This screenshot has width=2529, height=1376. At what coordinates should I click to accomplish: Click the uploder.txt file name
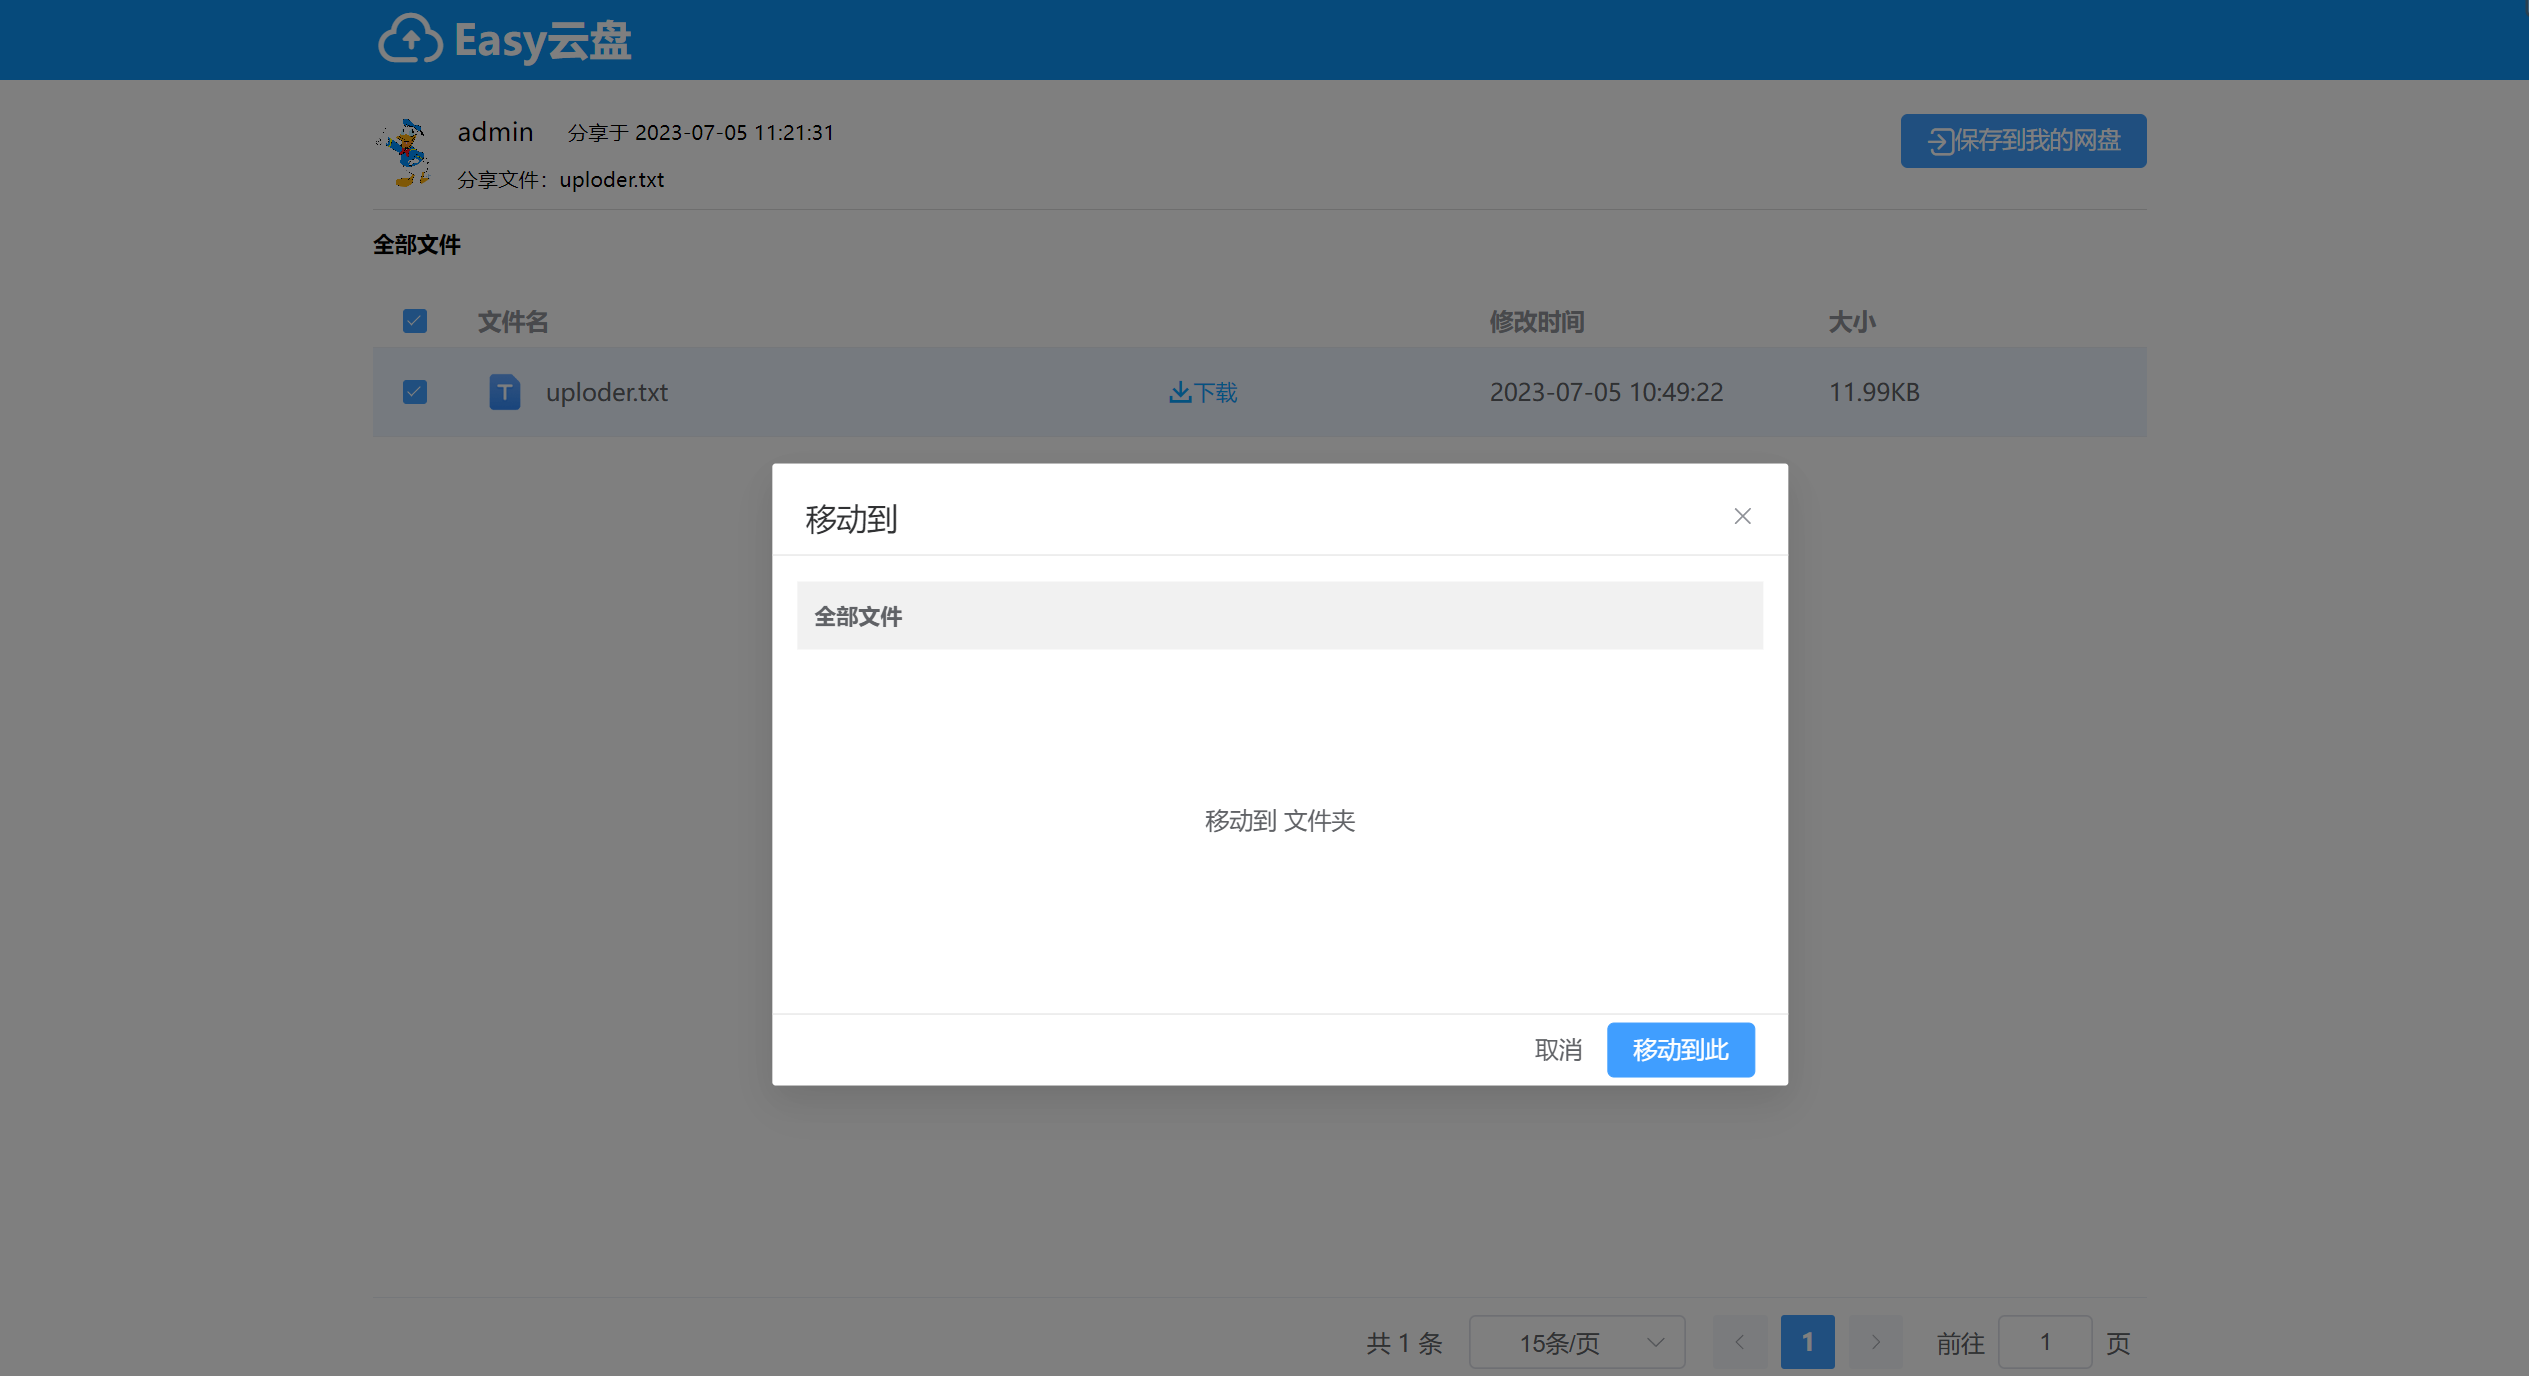pos(606,392)
